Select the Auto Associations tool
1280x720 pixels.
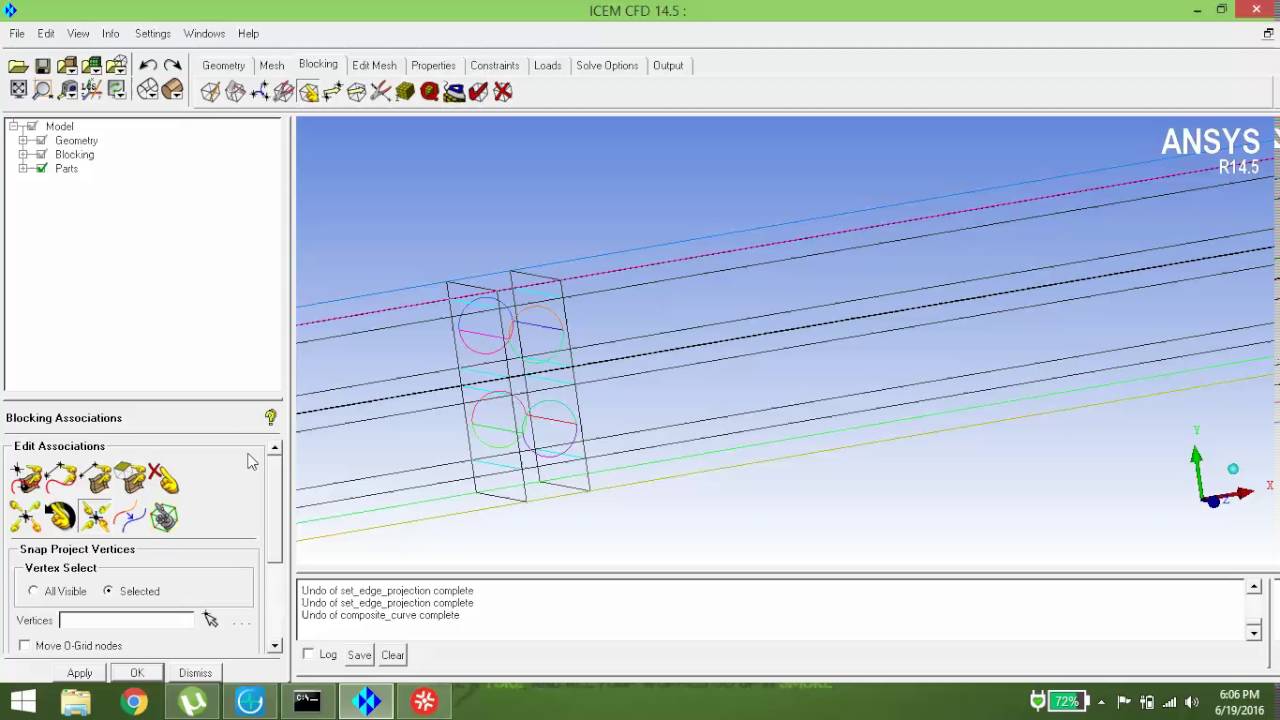[x=163, y=516]
